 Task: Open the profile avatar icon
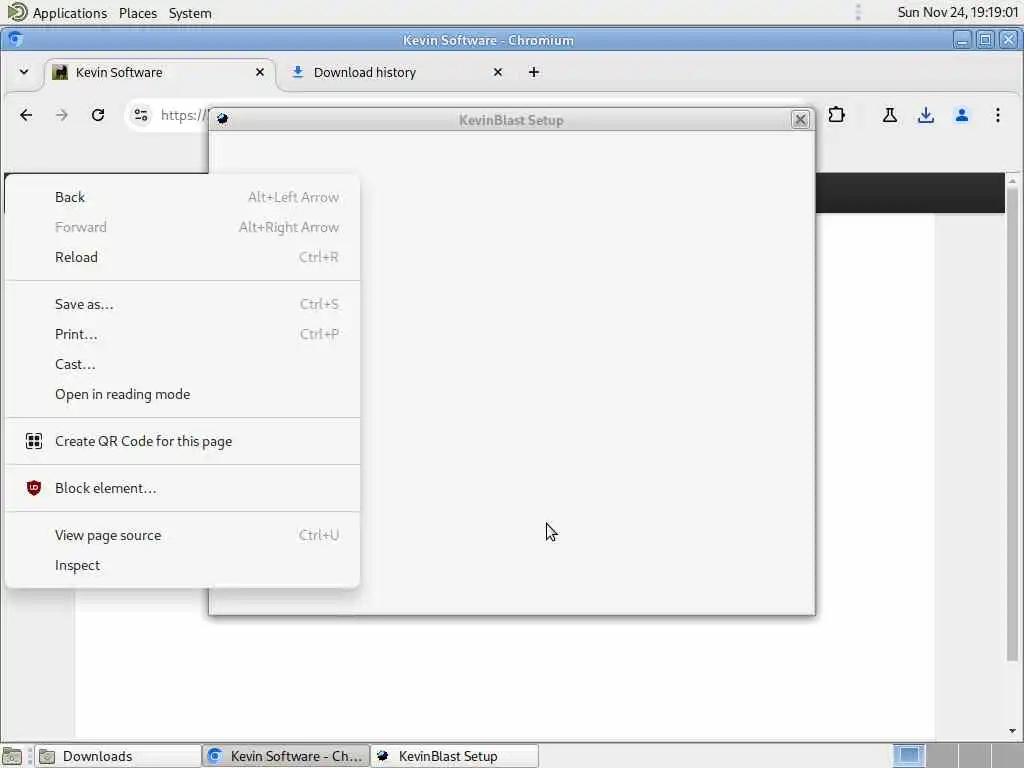(x=961, y=116)
